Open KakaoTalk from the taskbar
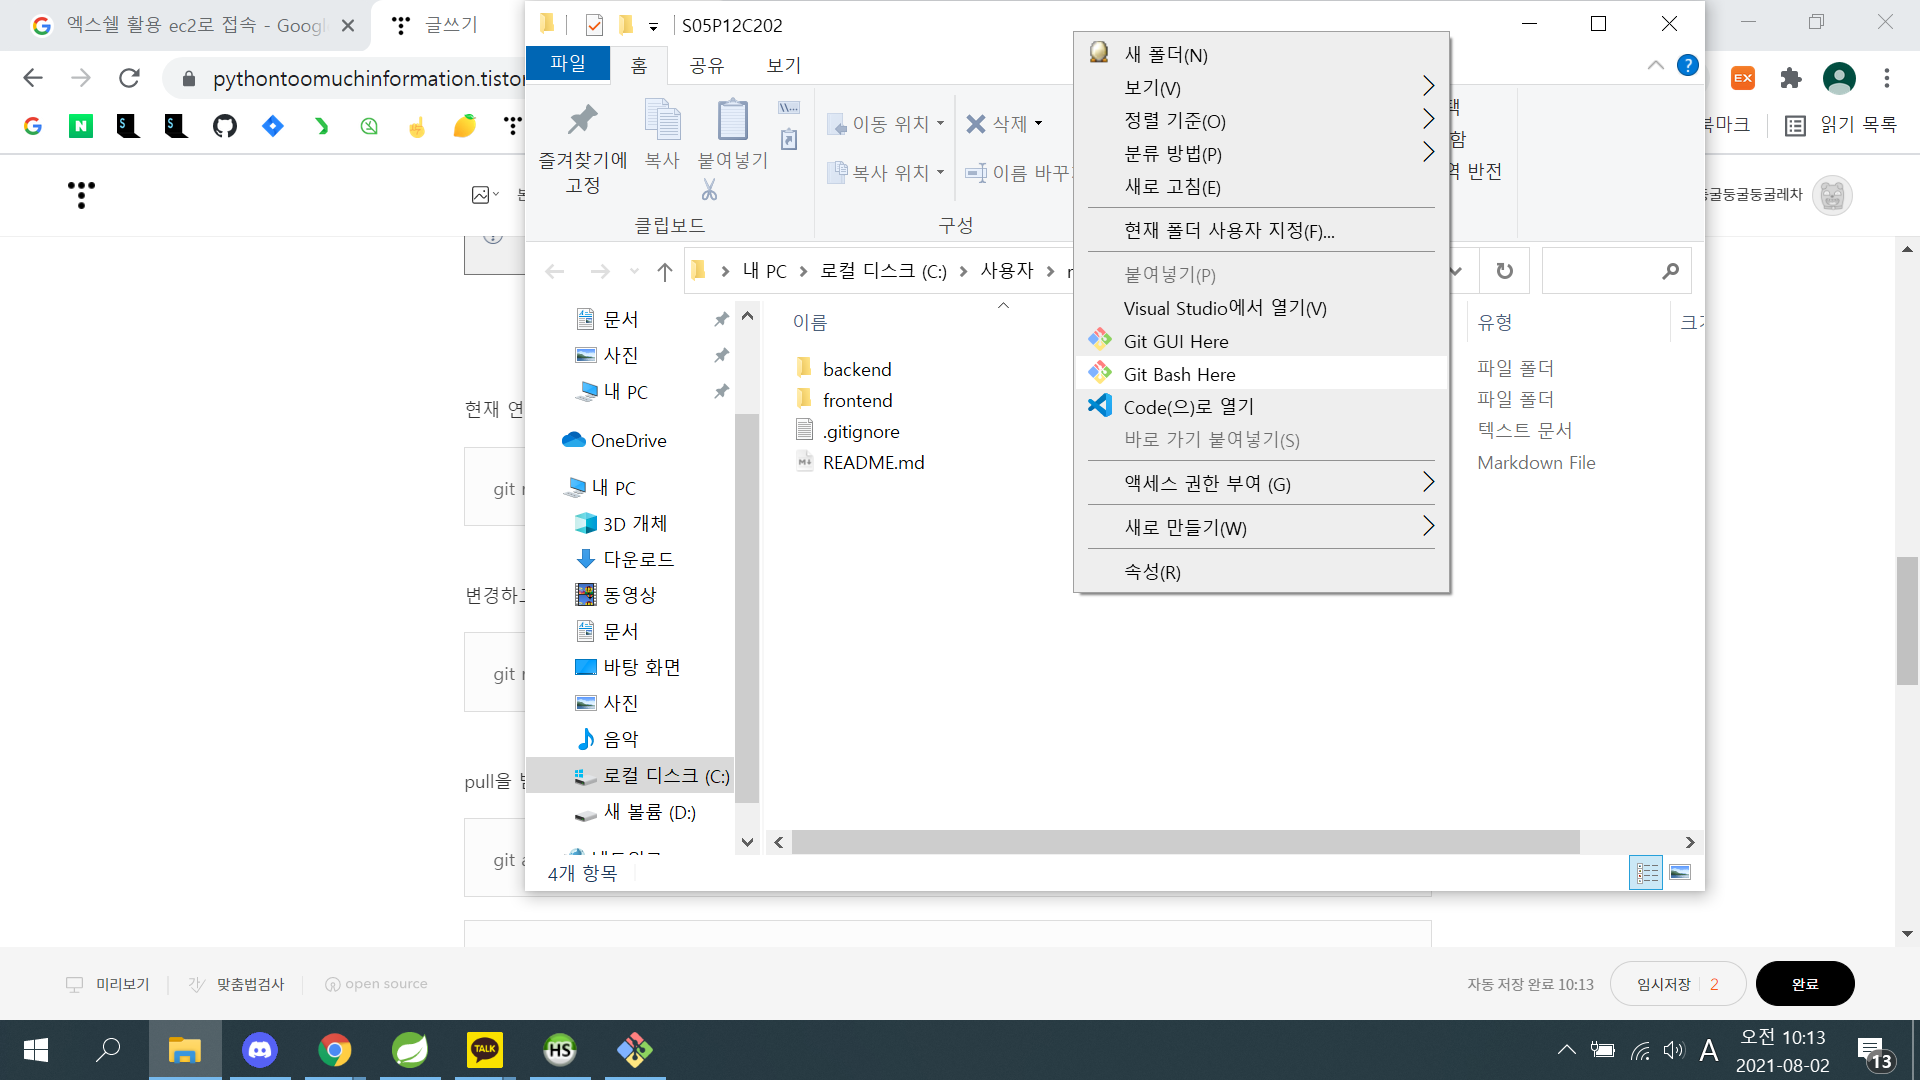The image size is (1920, 1080). click(485, 1050)
